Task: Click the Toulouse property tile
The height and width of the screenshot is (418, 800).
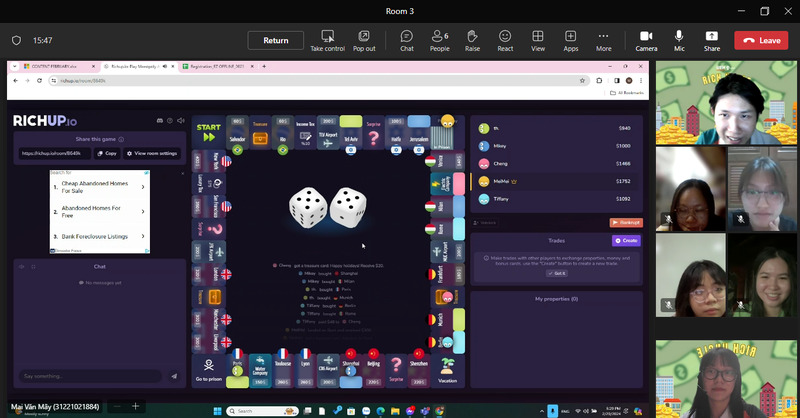Action: [x=283, y=371]
